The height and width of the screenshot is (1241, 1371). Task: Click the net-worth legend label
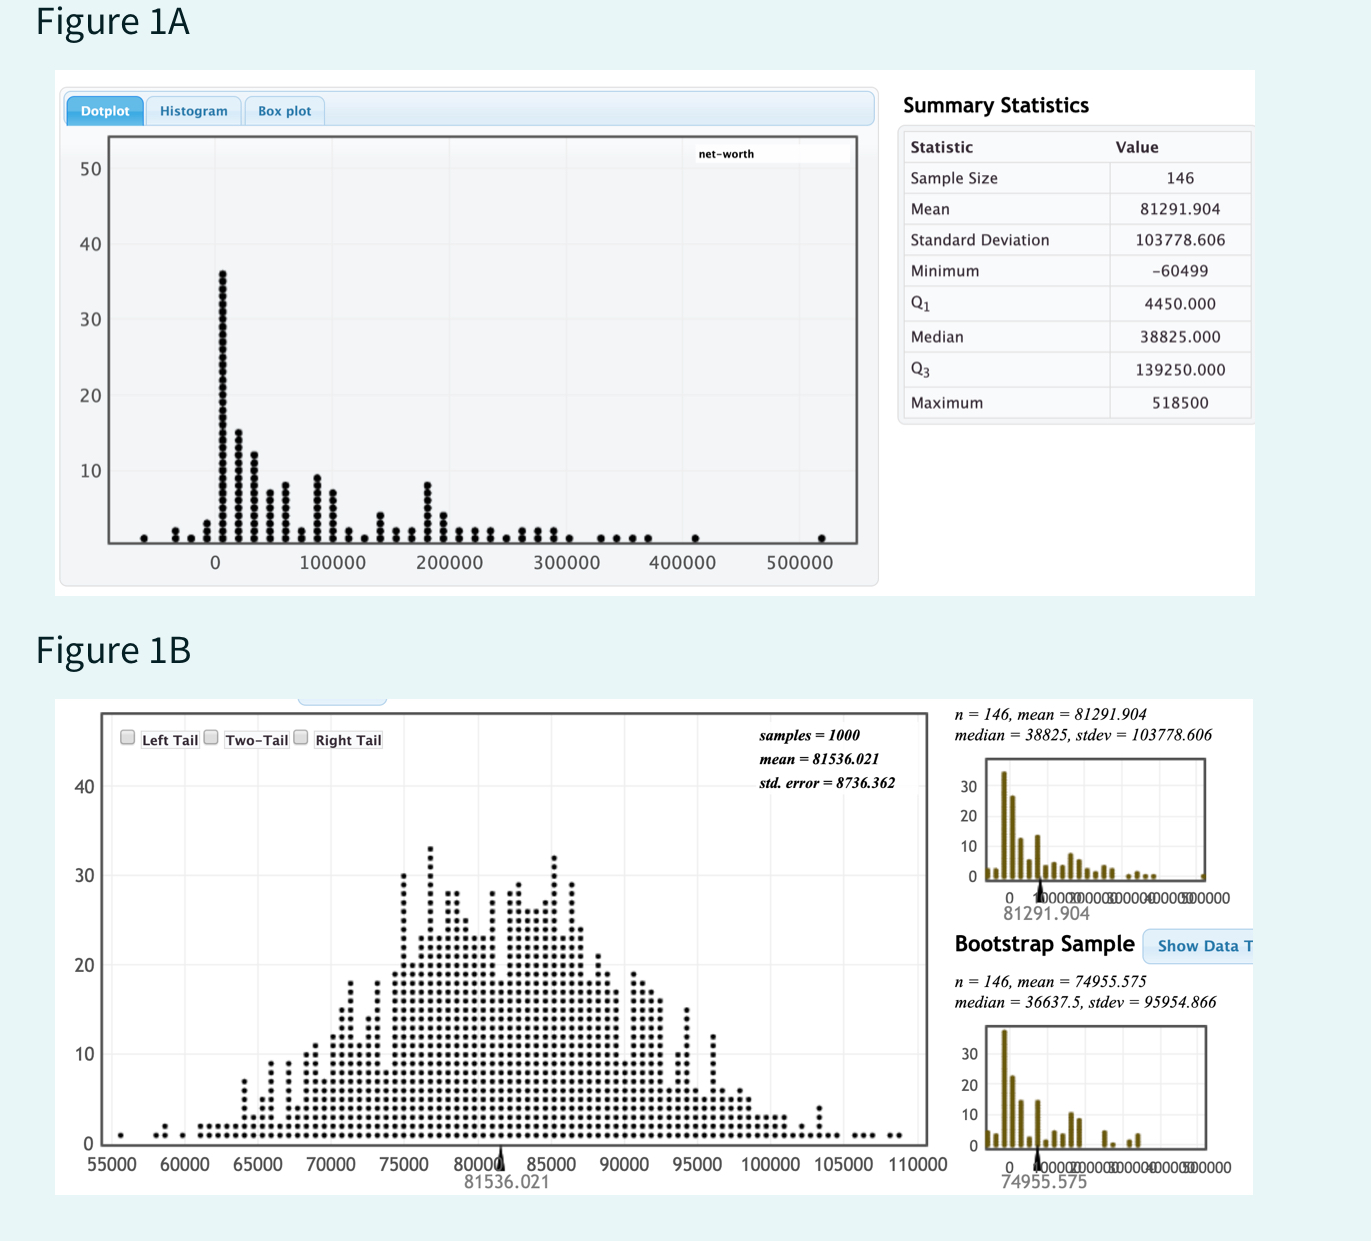click(x=726, y=154)
